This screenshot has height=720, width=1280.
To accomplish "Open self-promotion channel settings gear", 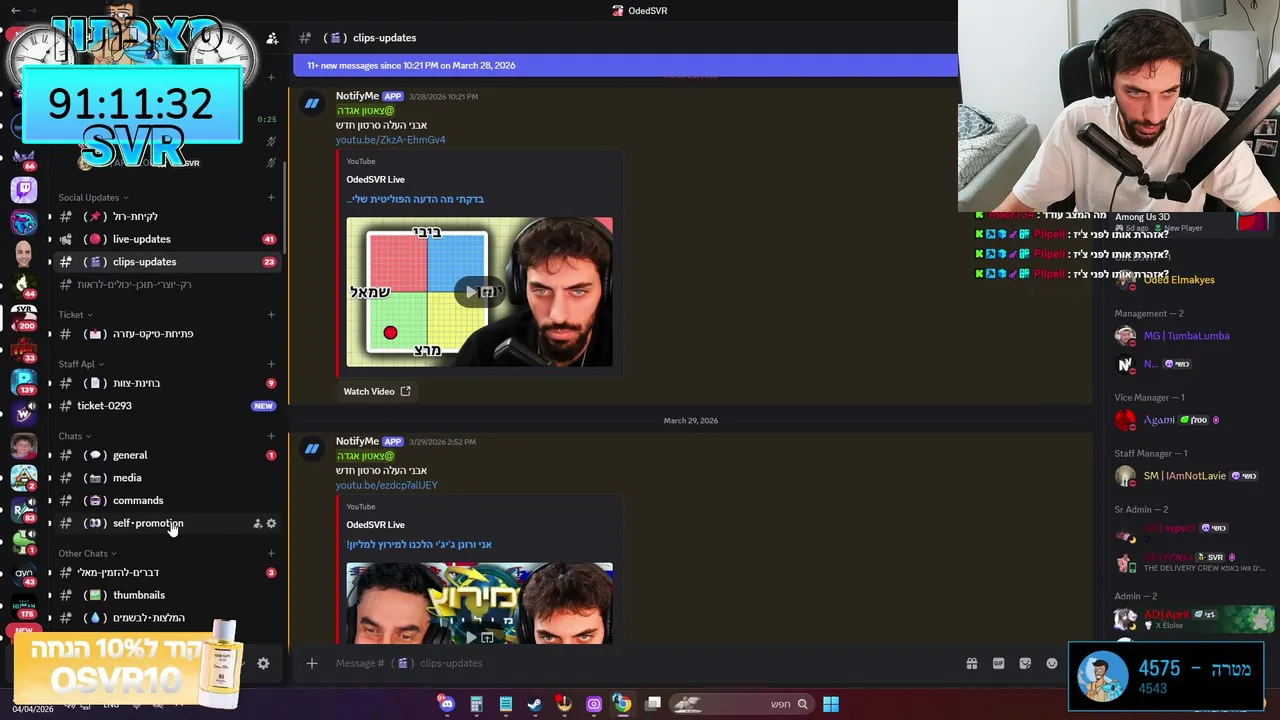I will point(271,523).
